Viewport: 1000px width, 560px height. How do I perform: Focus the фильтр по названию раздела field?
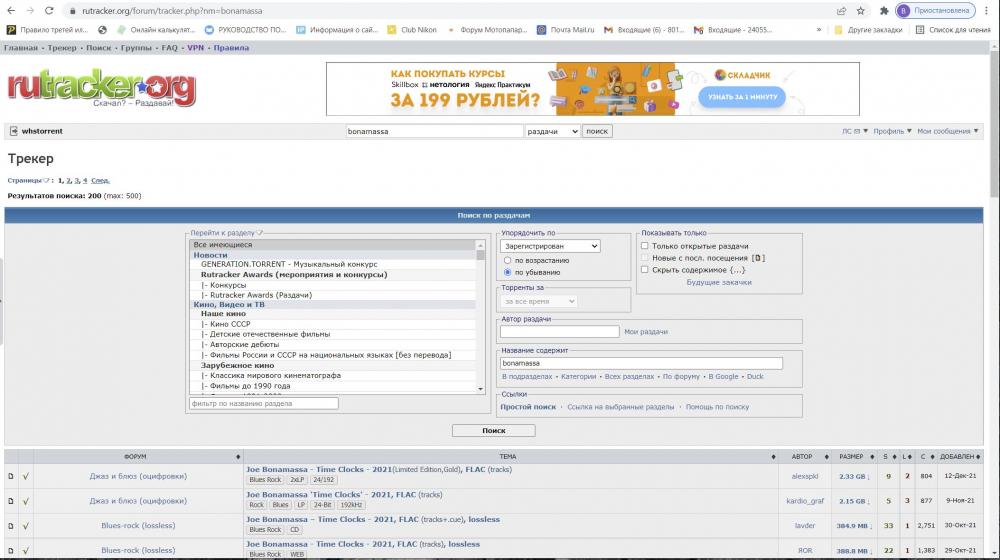[263, 404]
